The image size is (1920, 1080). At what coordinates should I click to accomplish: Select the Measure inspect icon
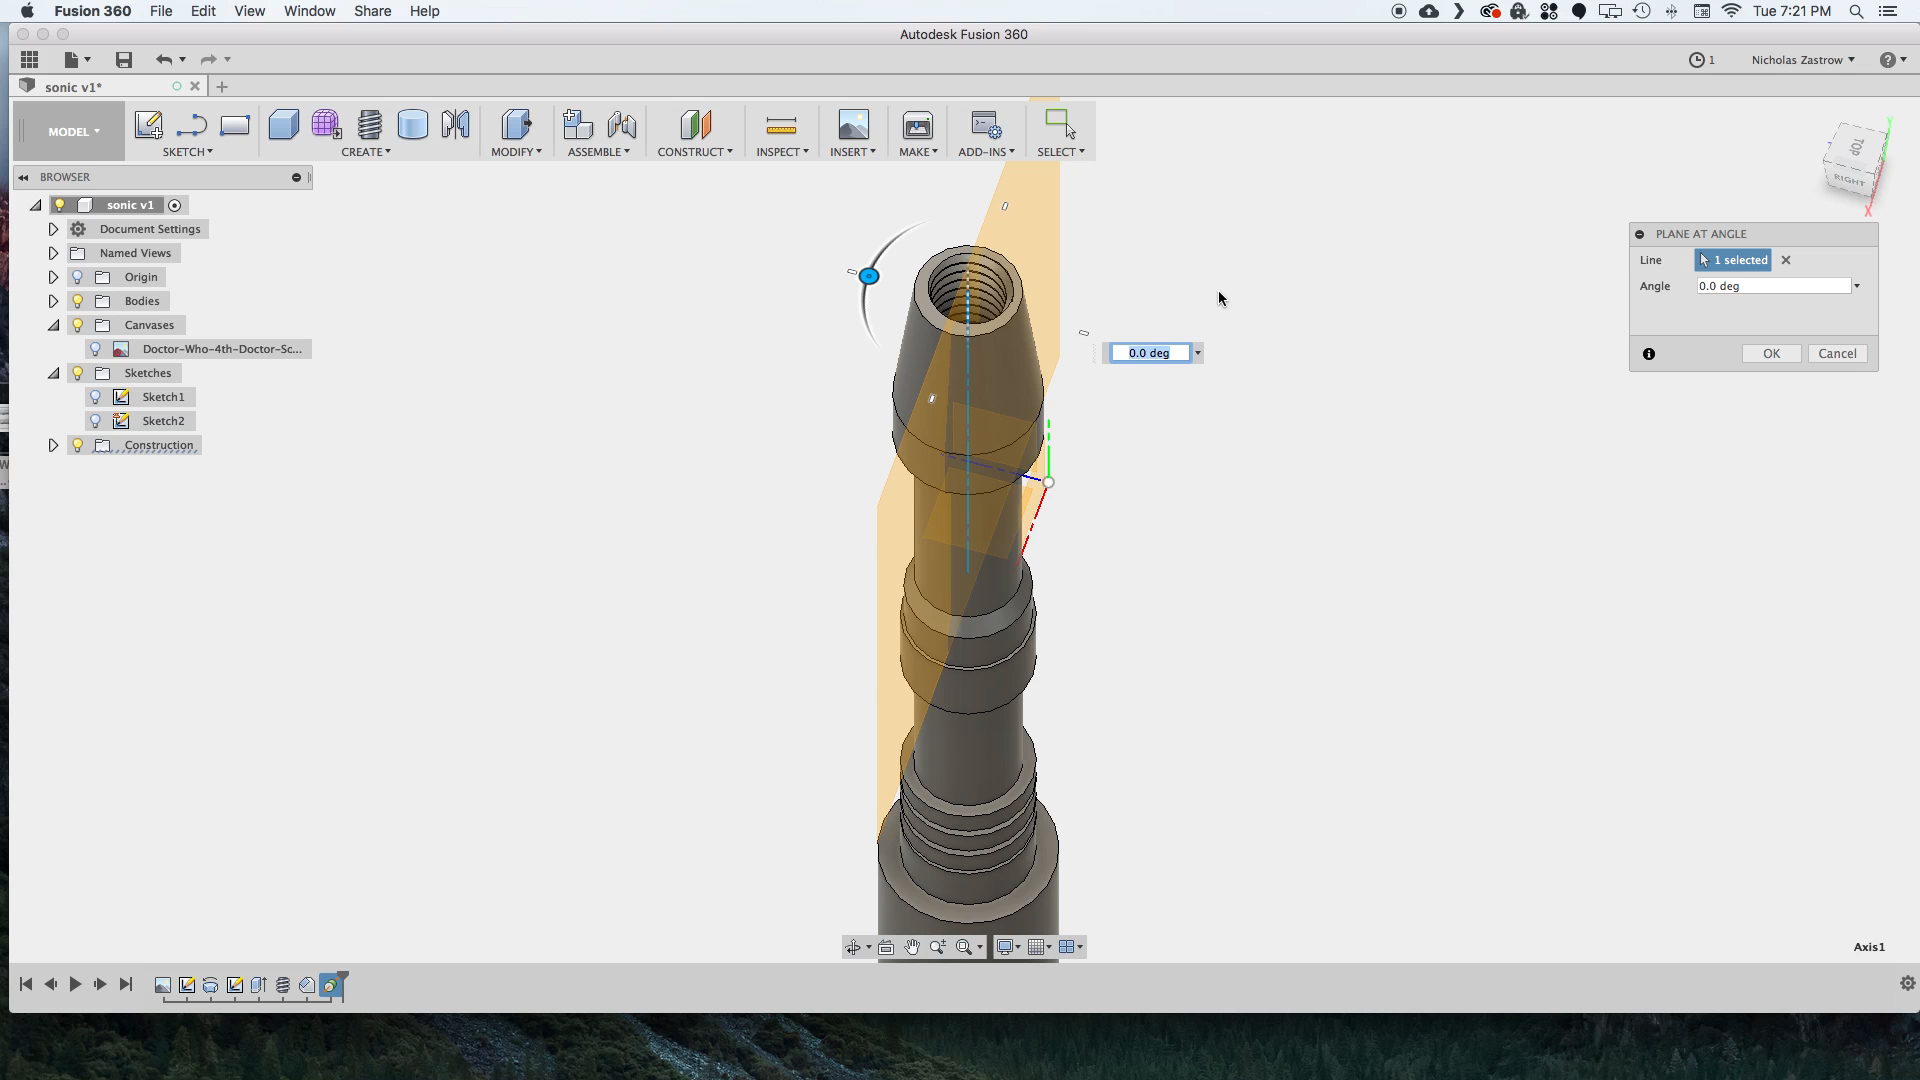[781, 125]
